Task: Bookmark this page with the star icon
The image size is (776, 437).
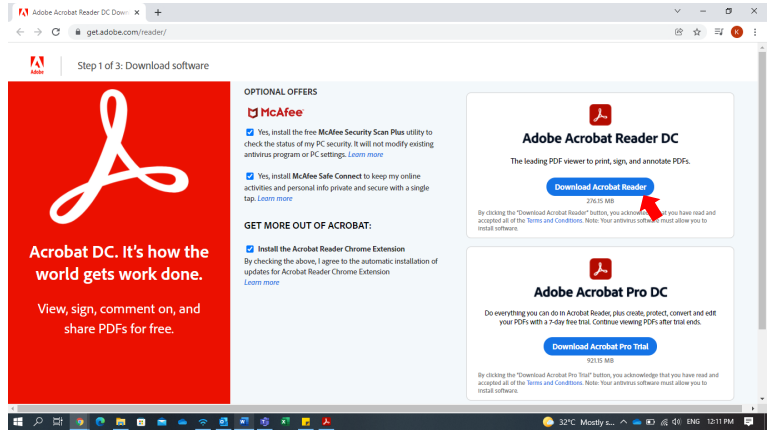Action: [696, 32]
